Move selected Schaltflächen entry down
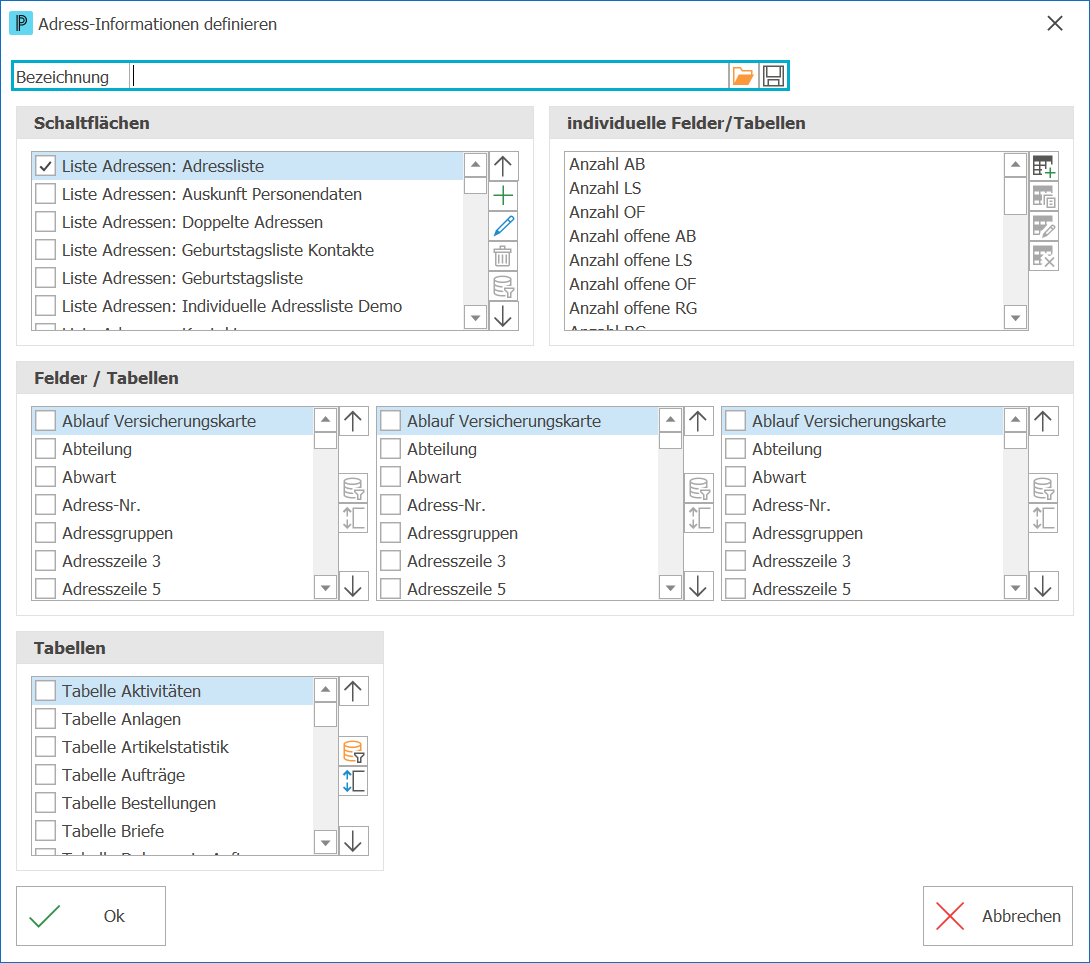Screen dimensions: 1090x963 (x=503, y=316)
